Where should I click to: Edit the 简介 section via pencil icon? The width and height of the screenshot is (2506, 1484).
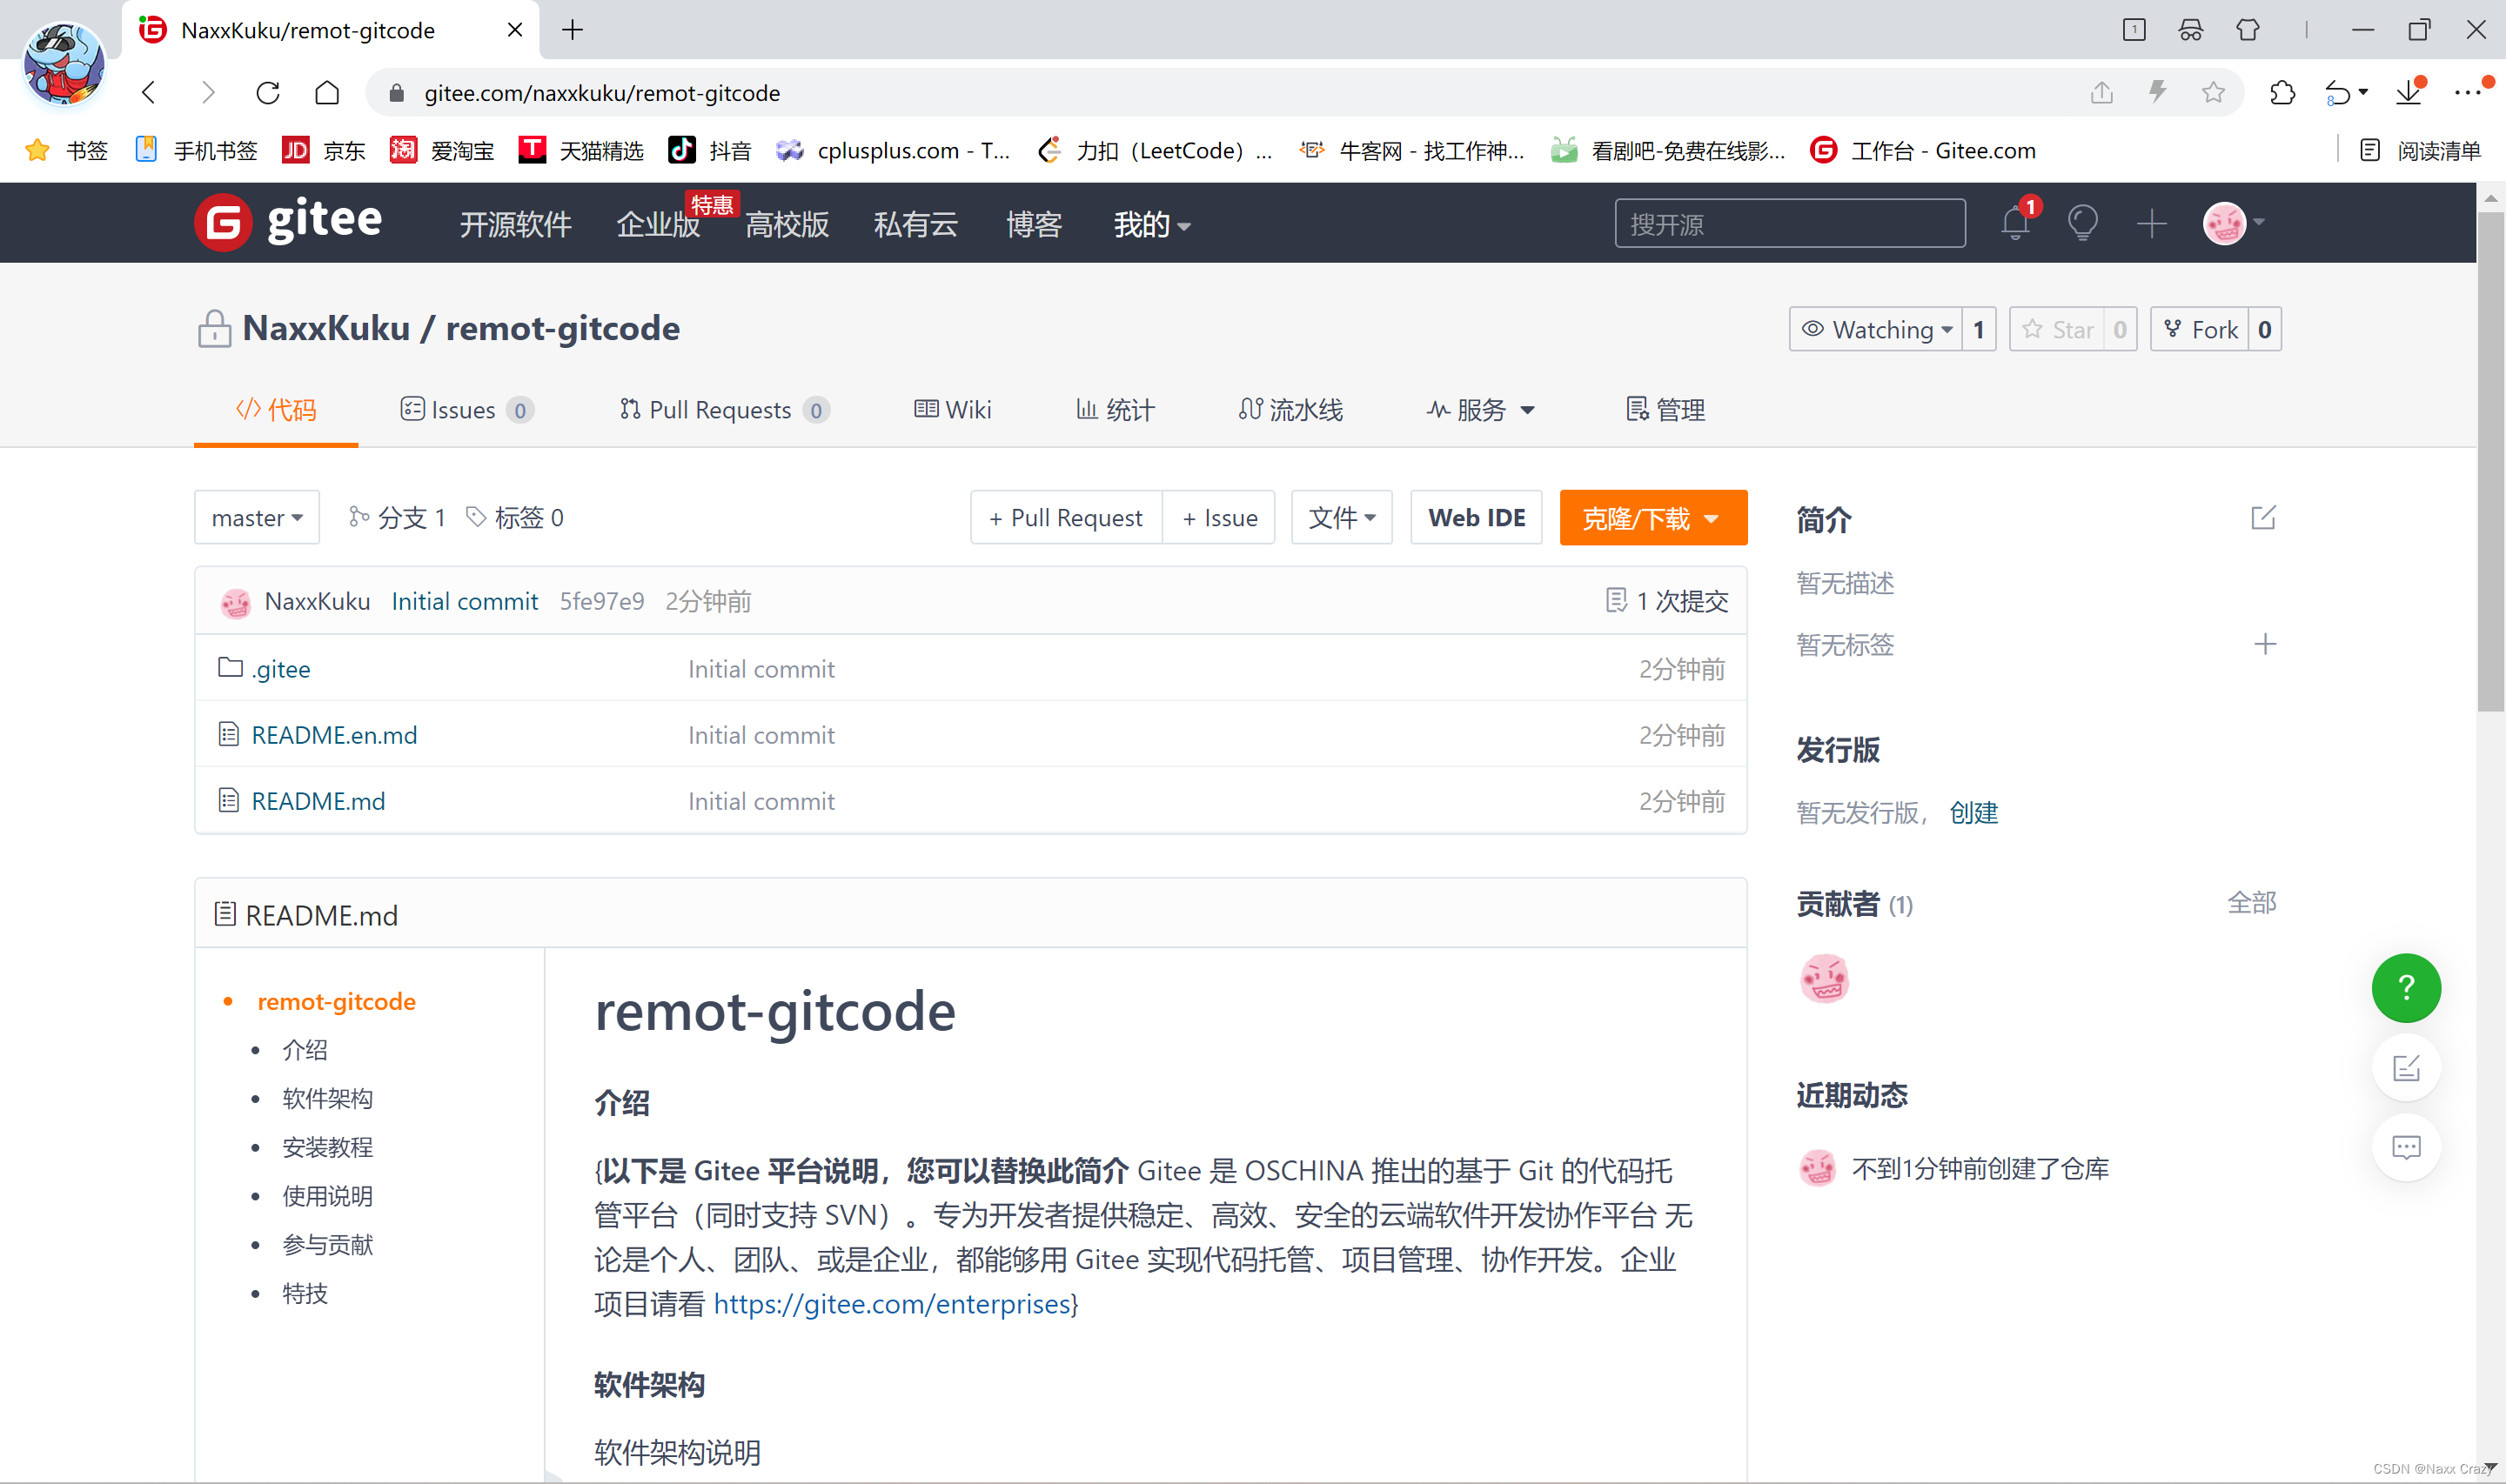(x=2264, y=518)
